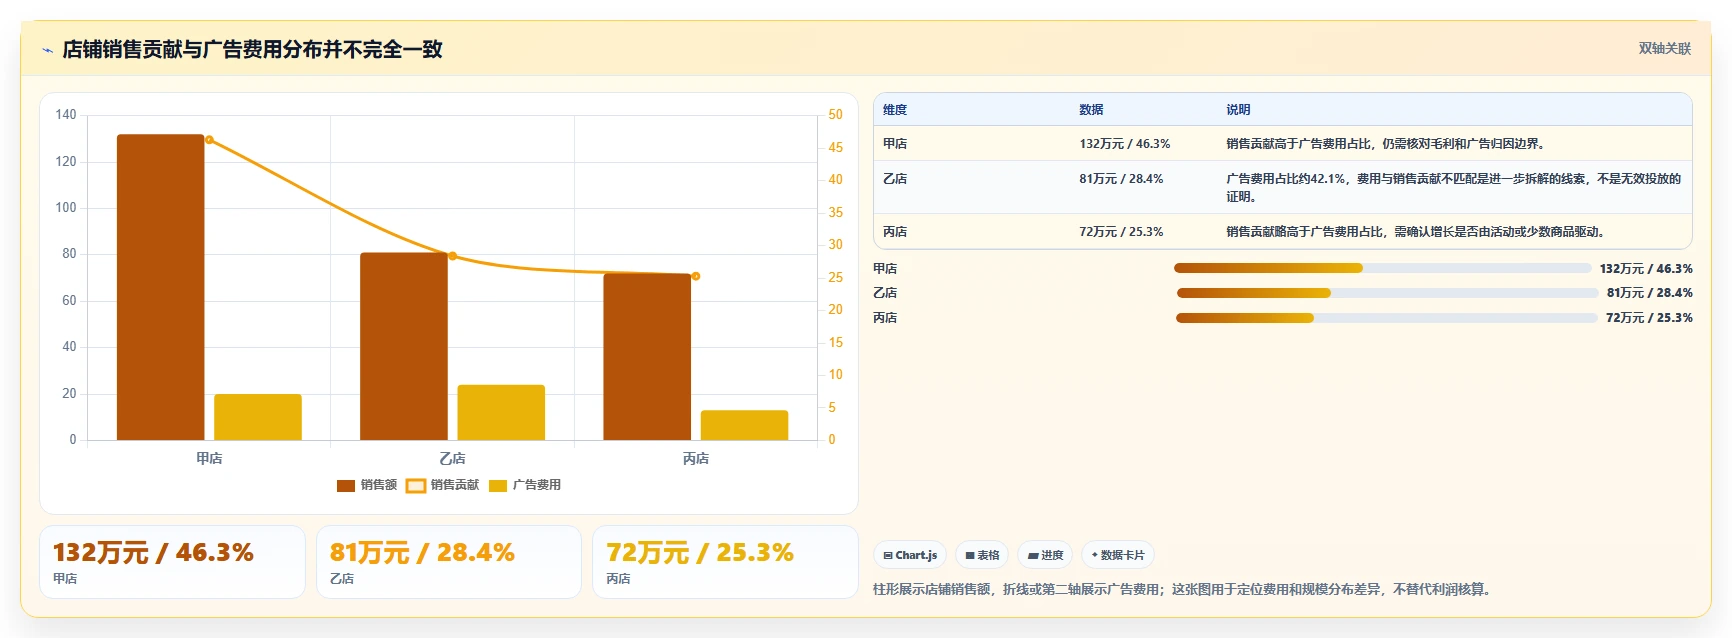
Task: Click the note starting 销售贡献略高于广告费用占比
Action: [x=1418, y=232]
